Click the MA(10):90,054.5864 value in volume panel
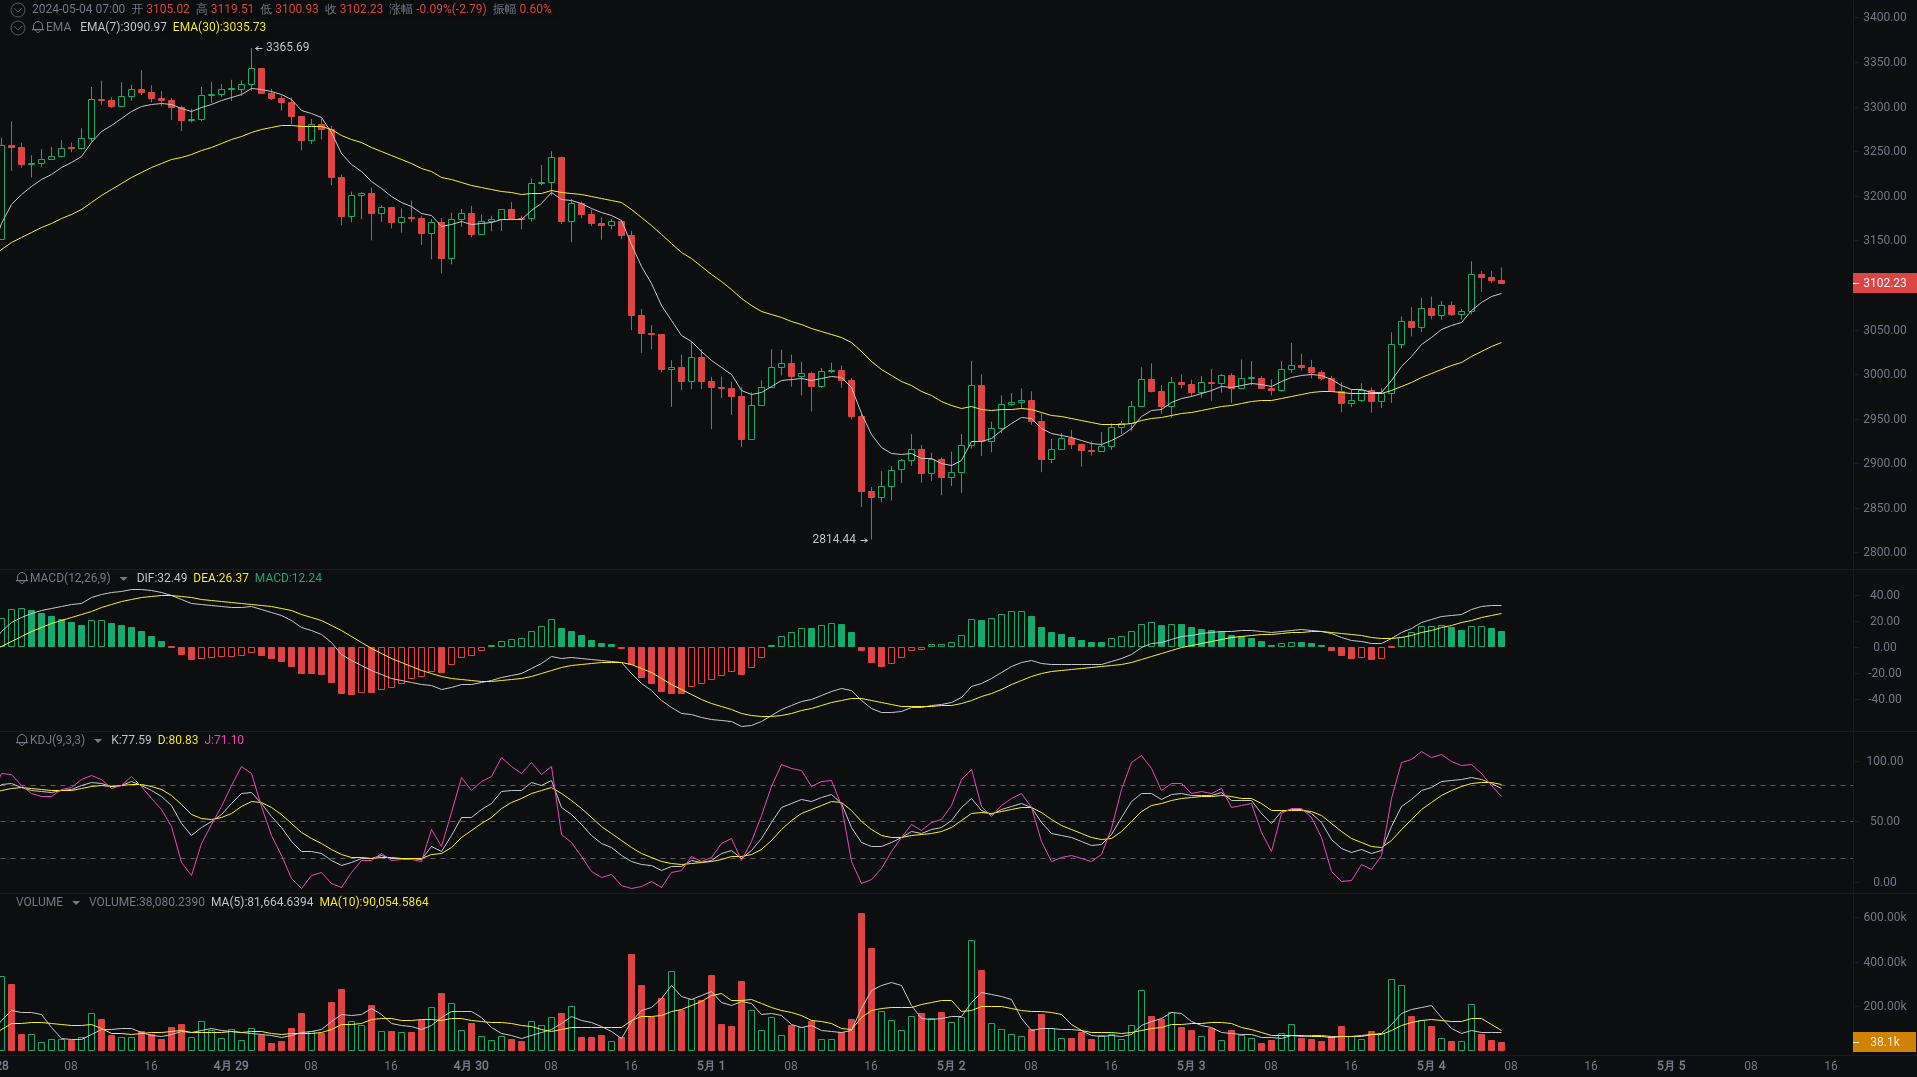This screenshot has height=1077, width=1917. tap(374, 901)
